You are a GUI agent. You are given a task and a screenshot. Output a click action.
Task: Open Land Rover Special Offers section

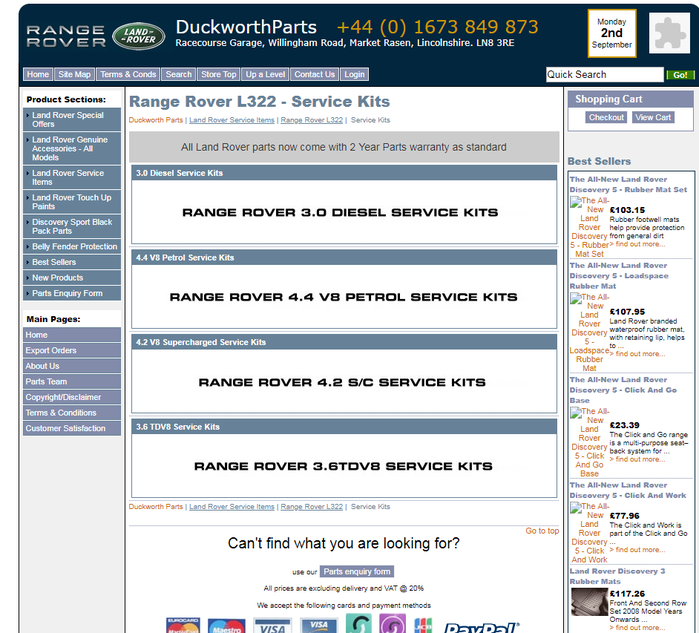point(72,119)
